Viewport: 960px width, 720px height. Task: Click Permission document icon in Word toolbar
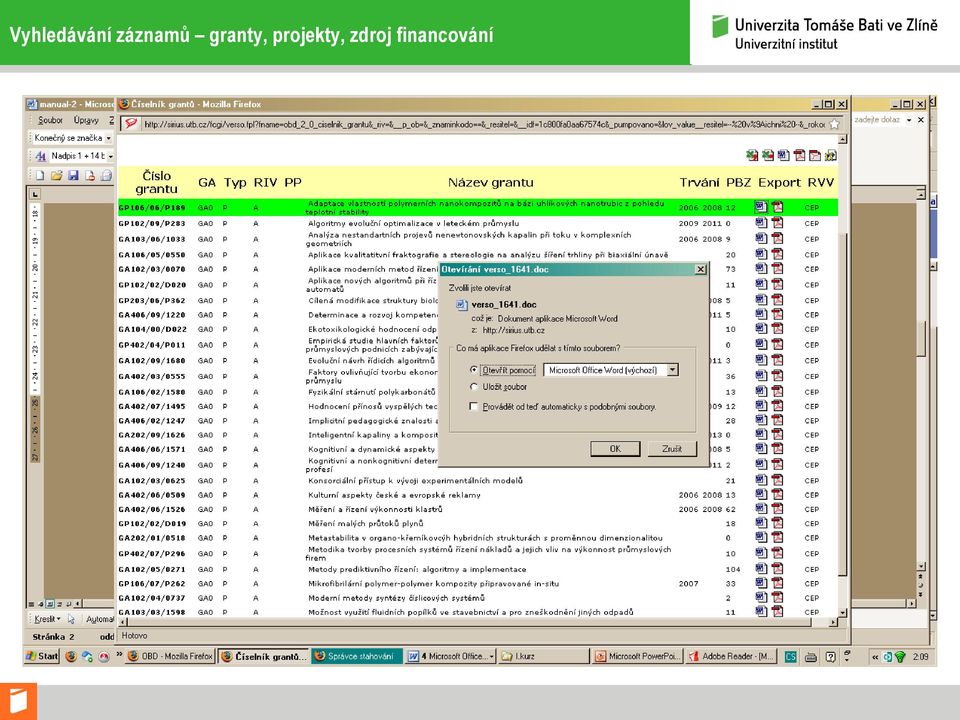89,176
